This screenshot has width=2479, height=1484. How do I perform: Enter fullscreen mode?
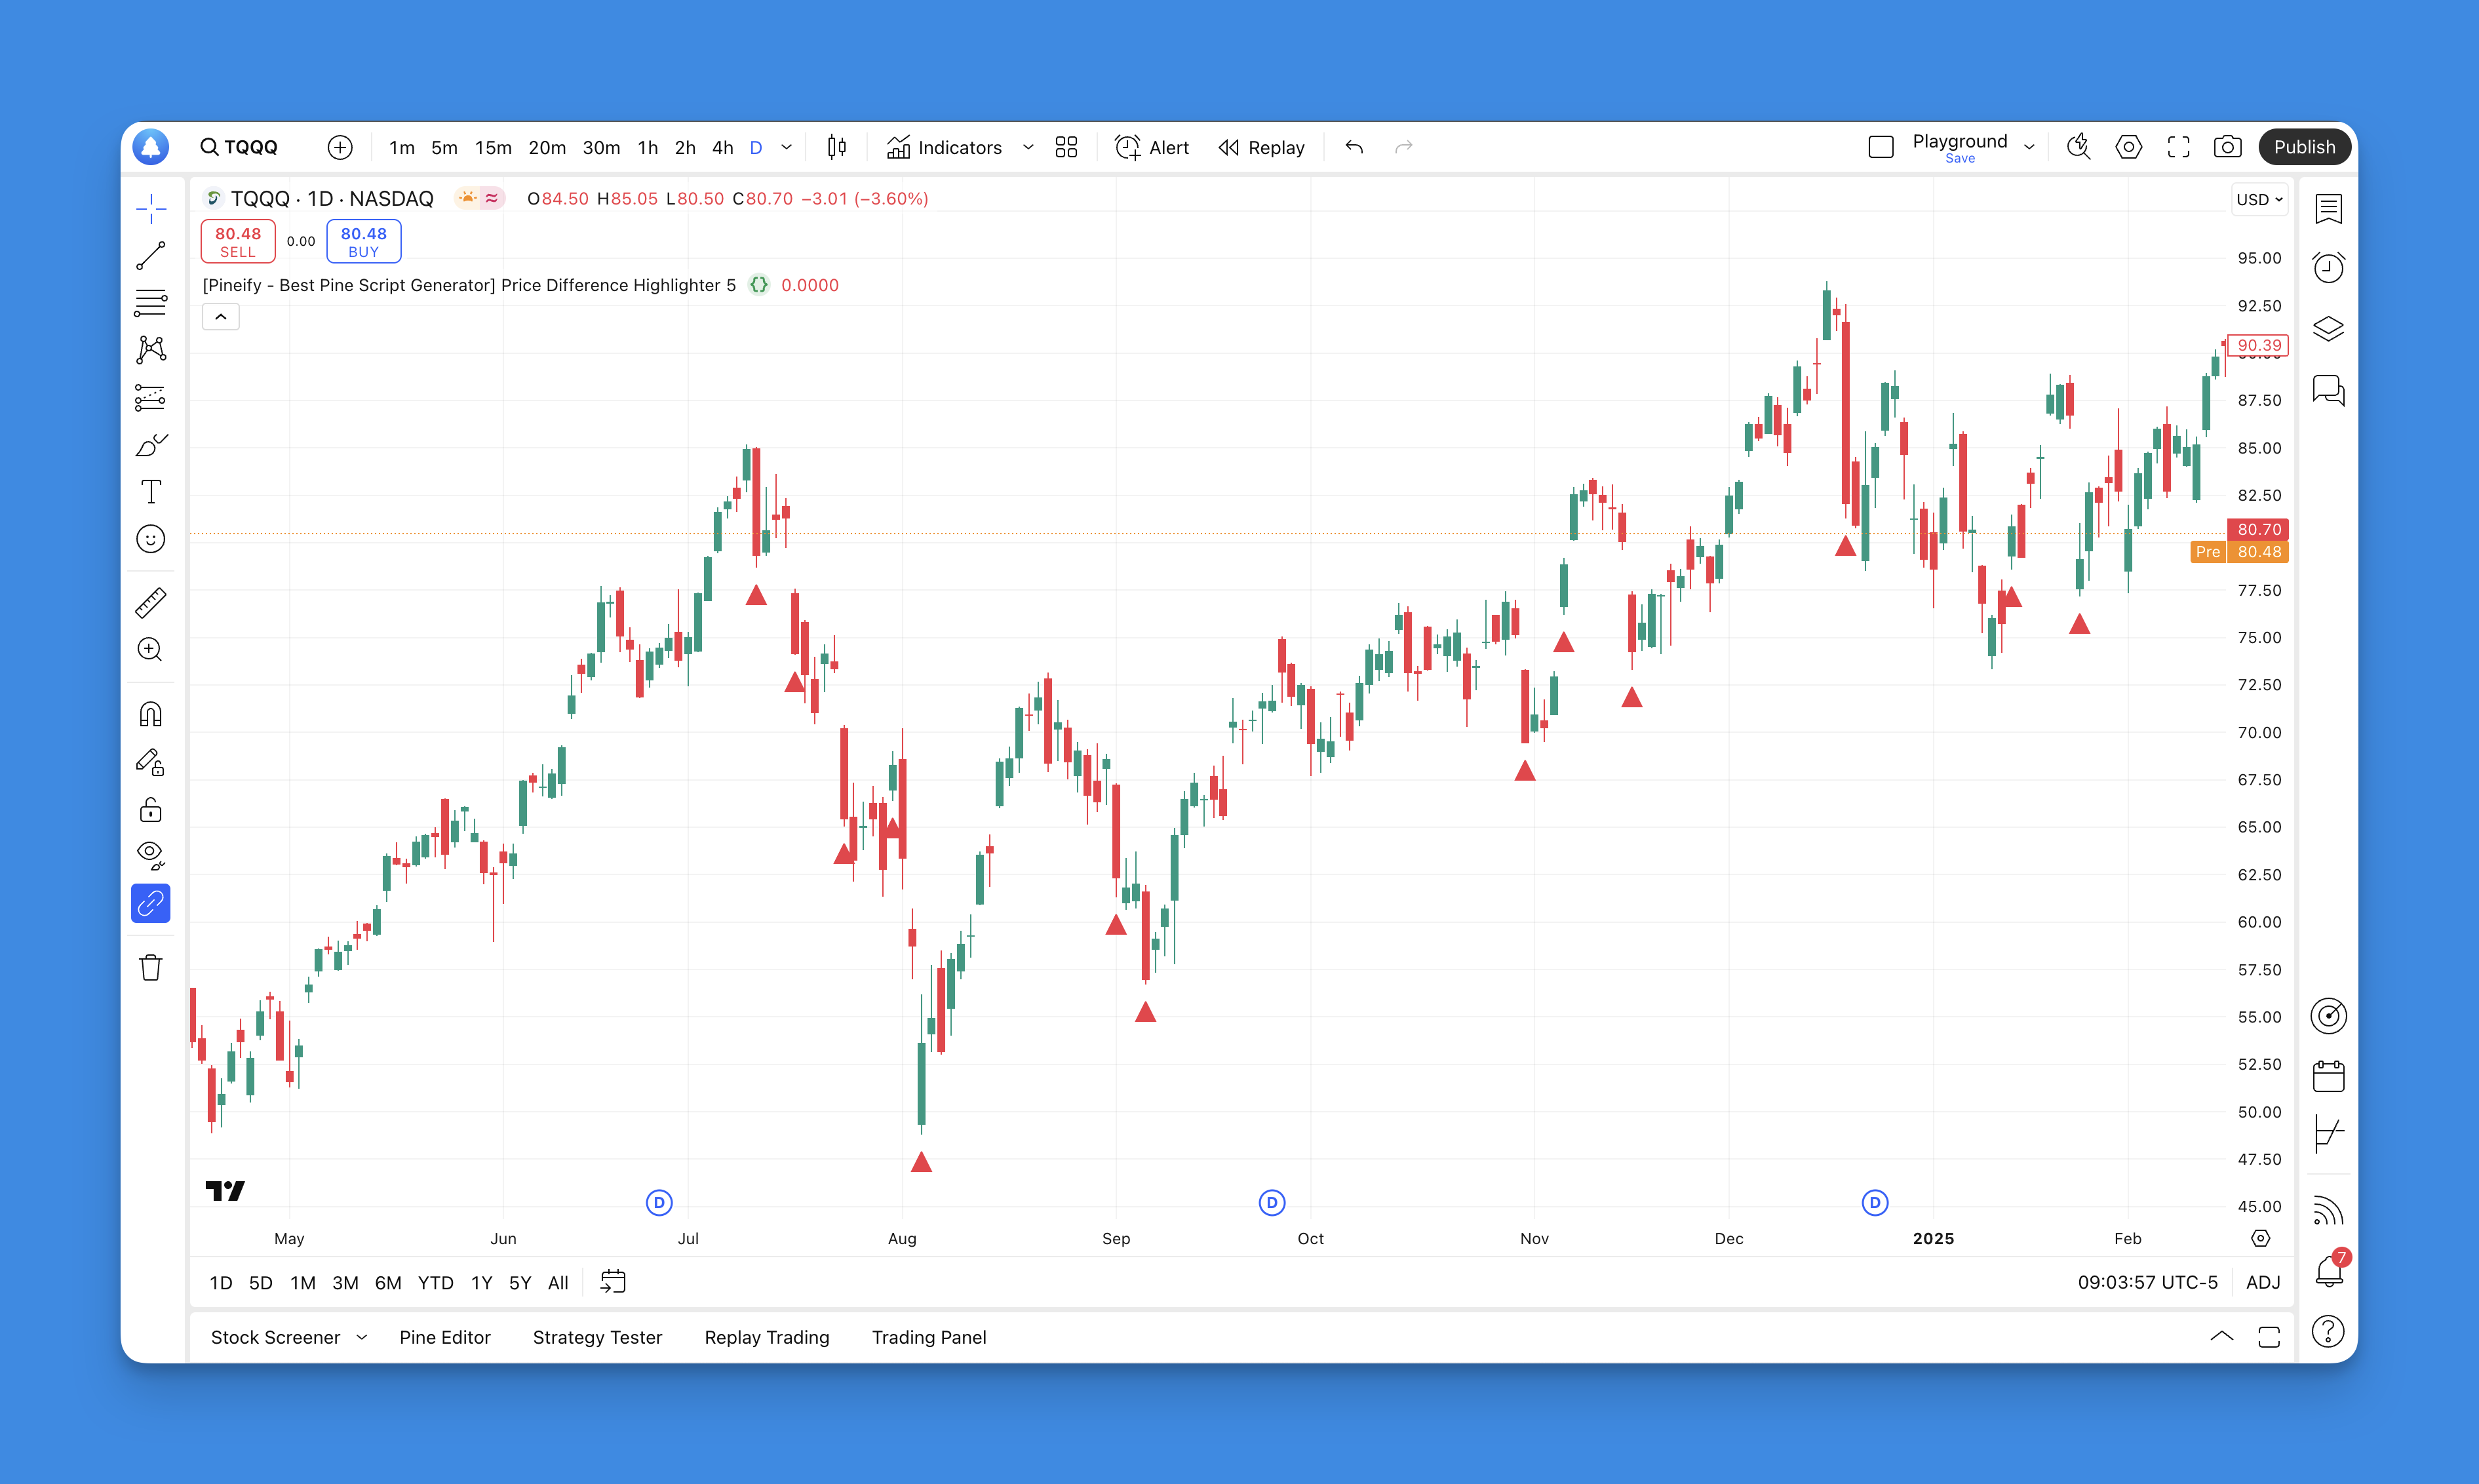pos(2179,147)
